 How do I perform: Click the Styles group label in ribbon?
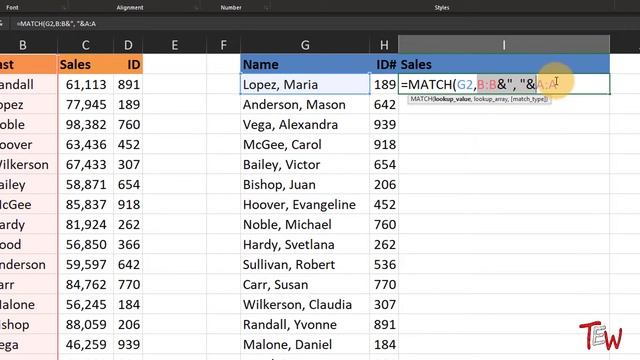442,7
